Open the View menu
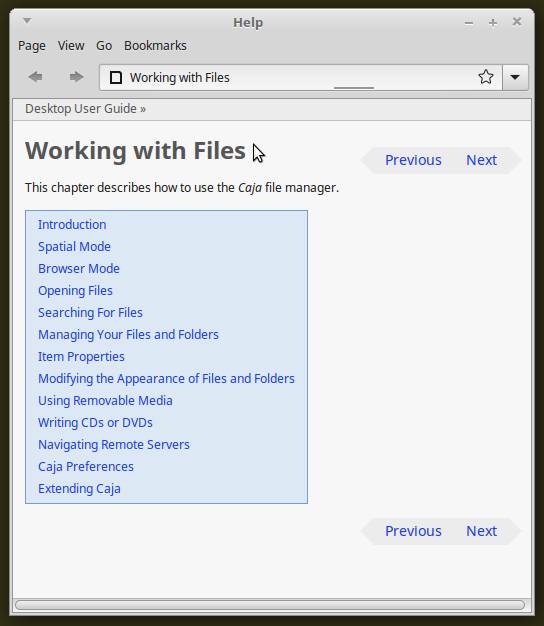The width and height of the screenshot is (544, 626). coord(71,46)
